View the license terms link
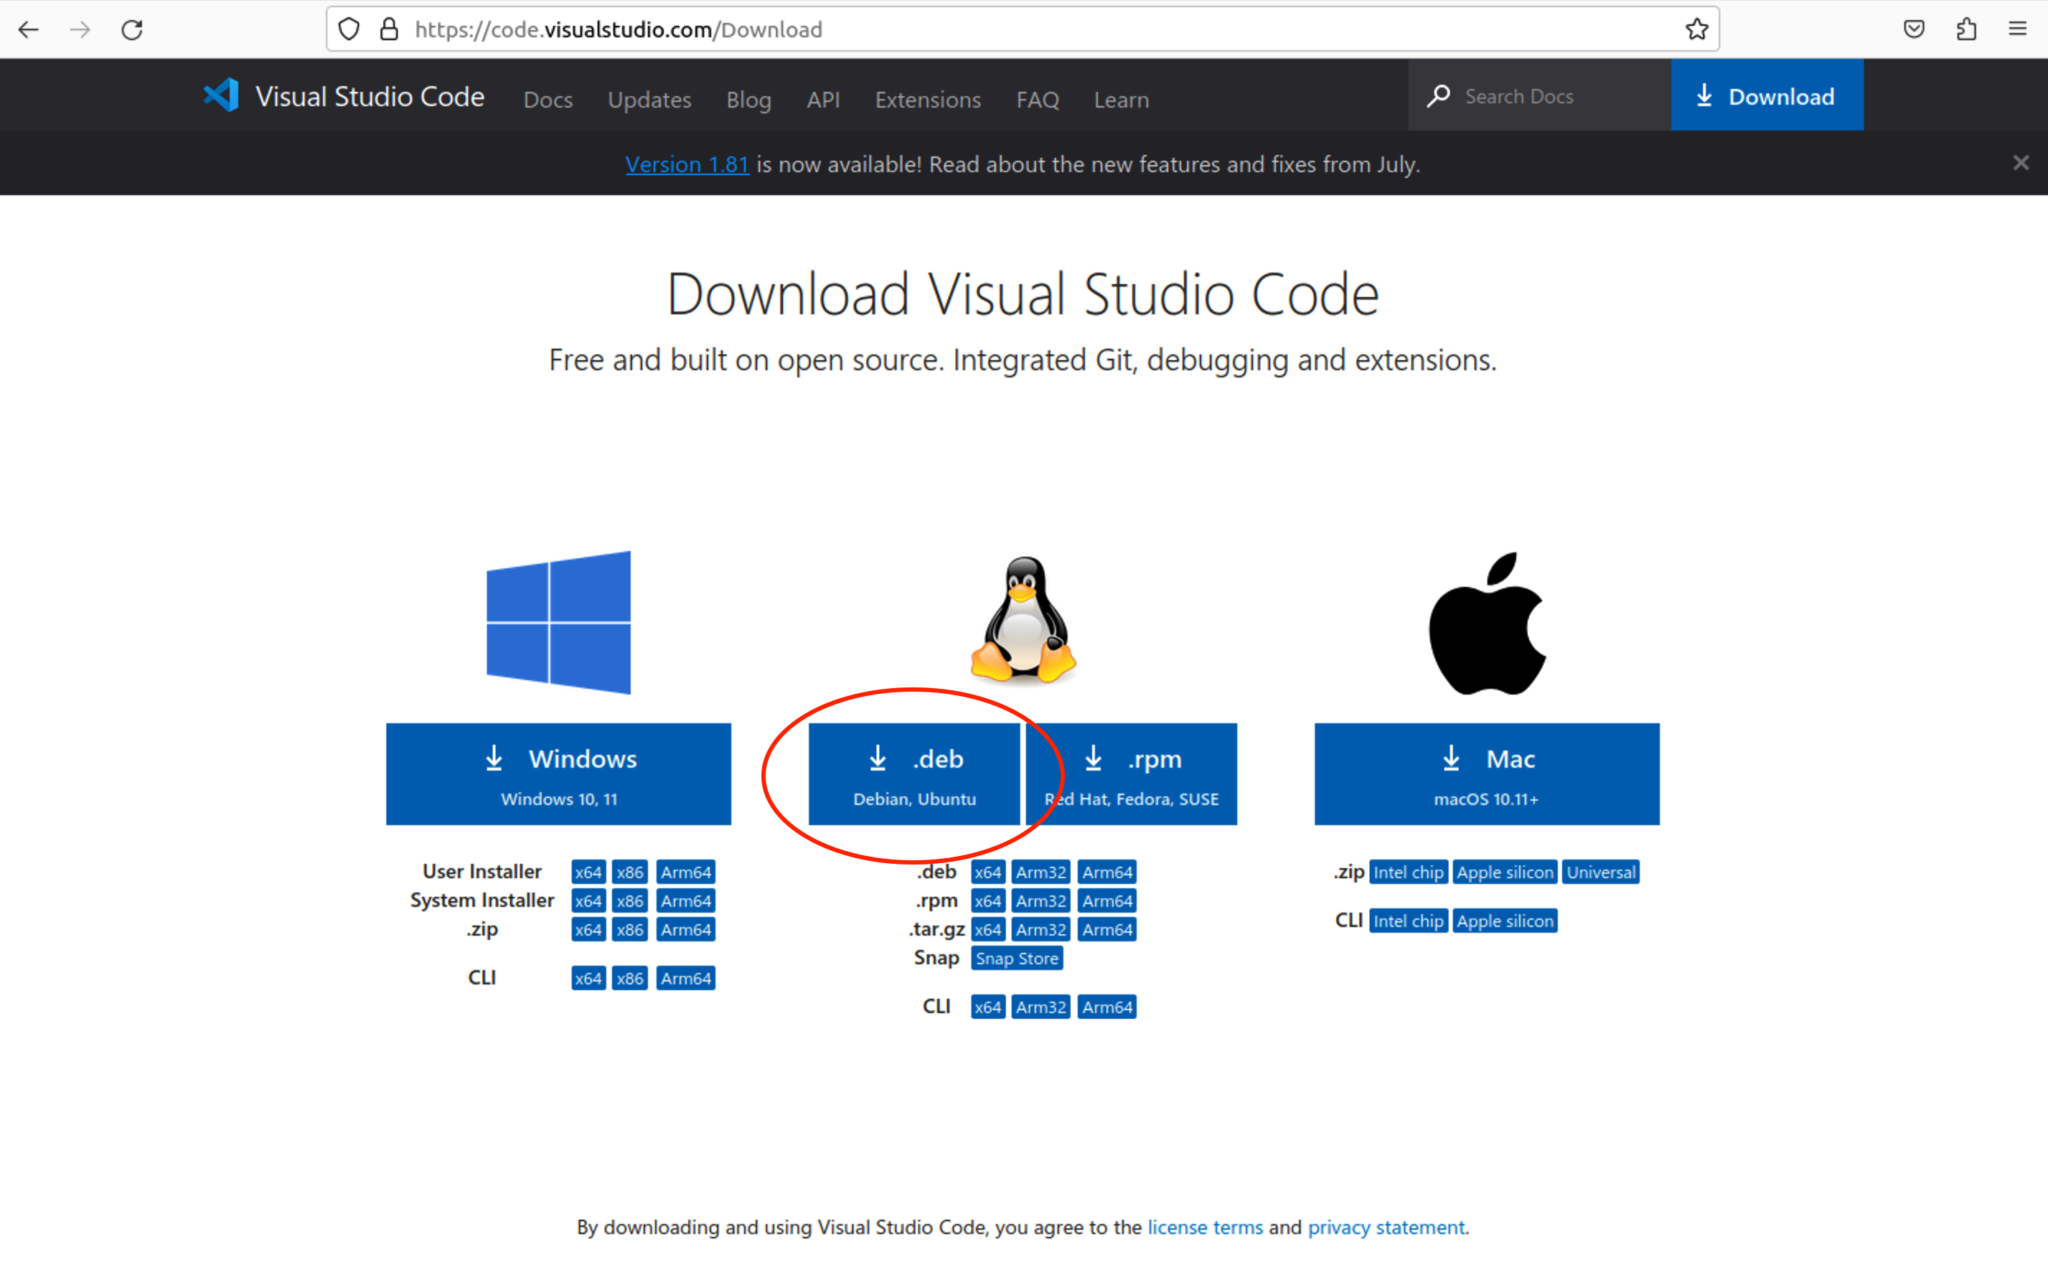The width and height of the screenshot is (2048, 1280). pyautogui.click(x=1205, y=1227)
